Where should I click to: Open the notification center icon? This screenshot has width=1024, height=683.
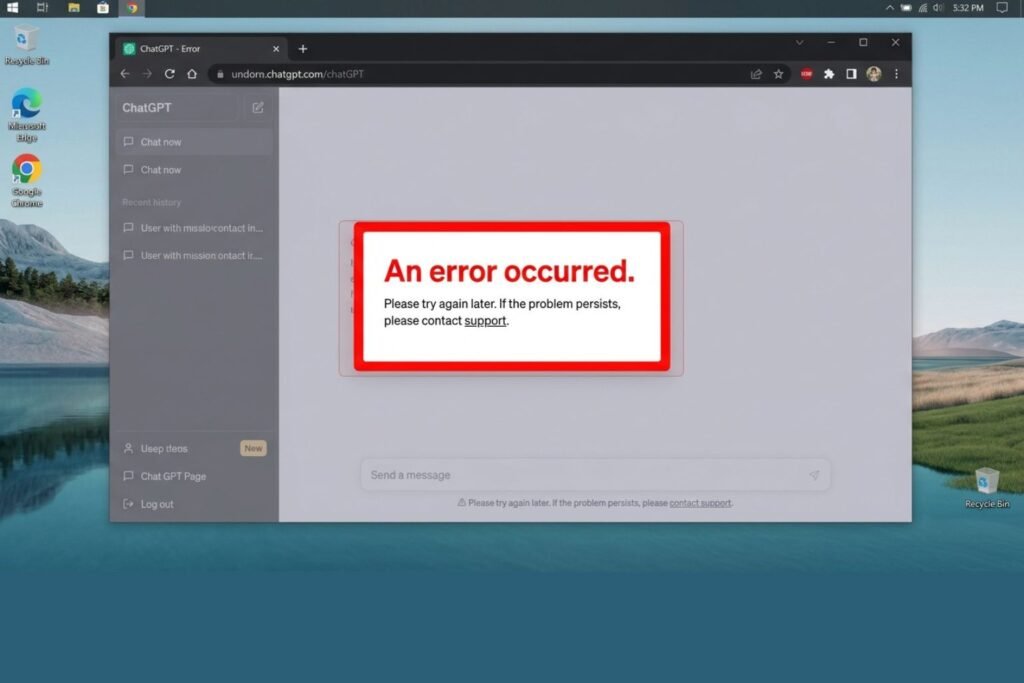(x=1002, y=8)
